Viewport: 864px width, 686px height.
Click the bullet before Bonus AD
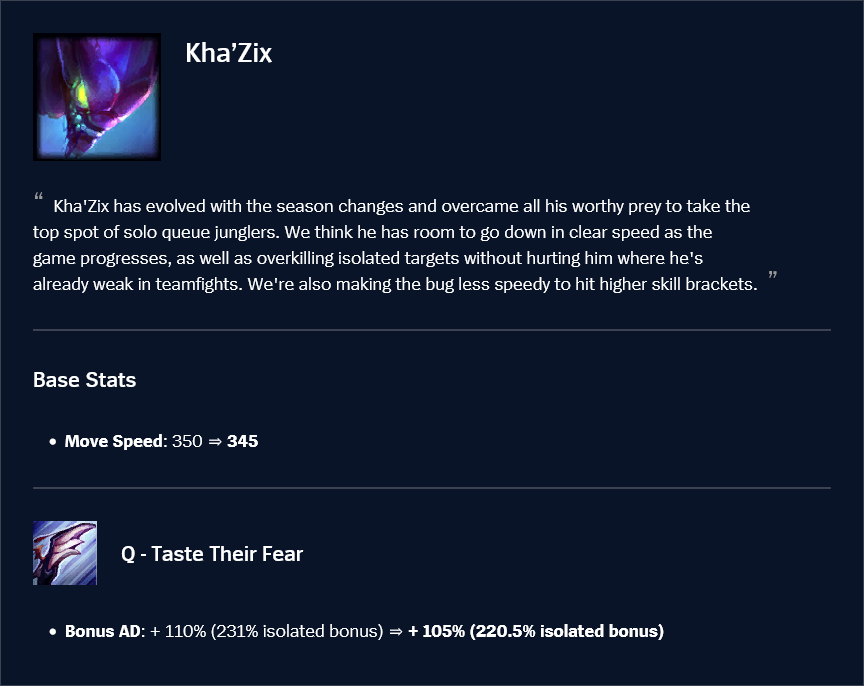(52, 632)
